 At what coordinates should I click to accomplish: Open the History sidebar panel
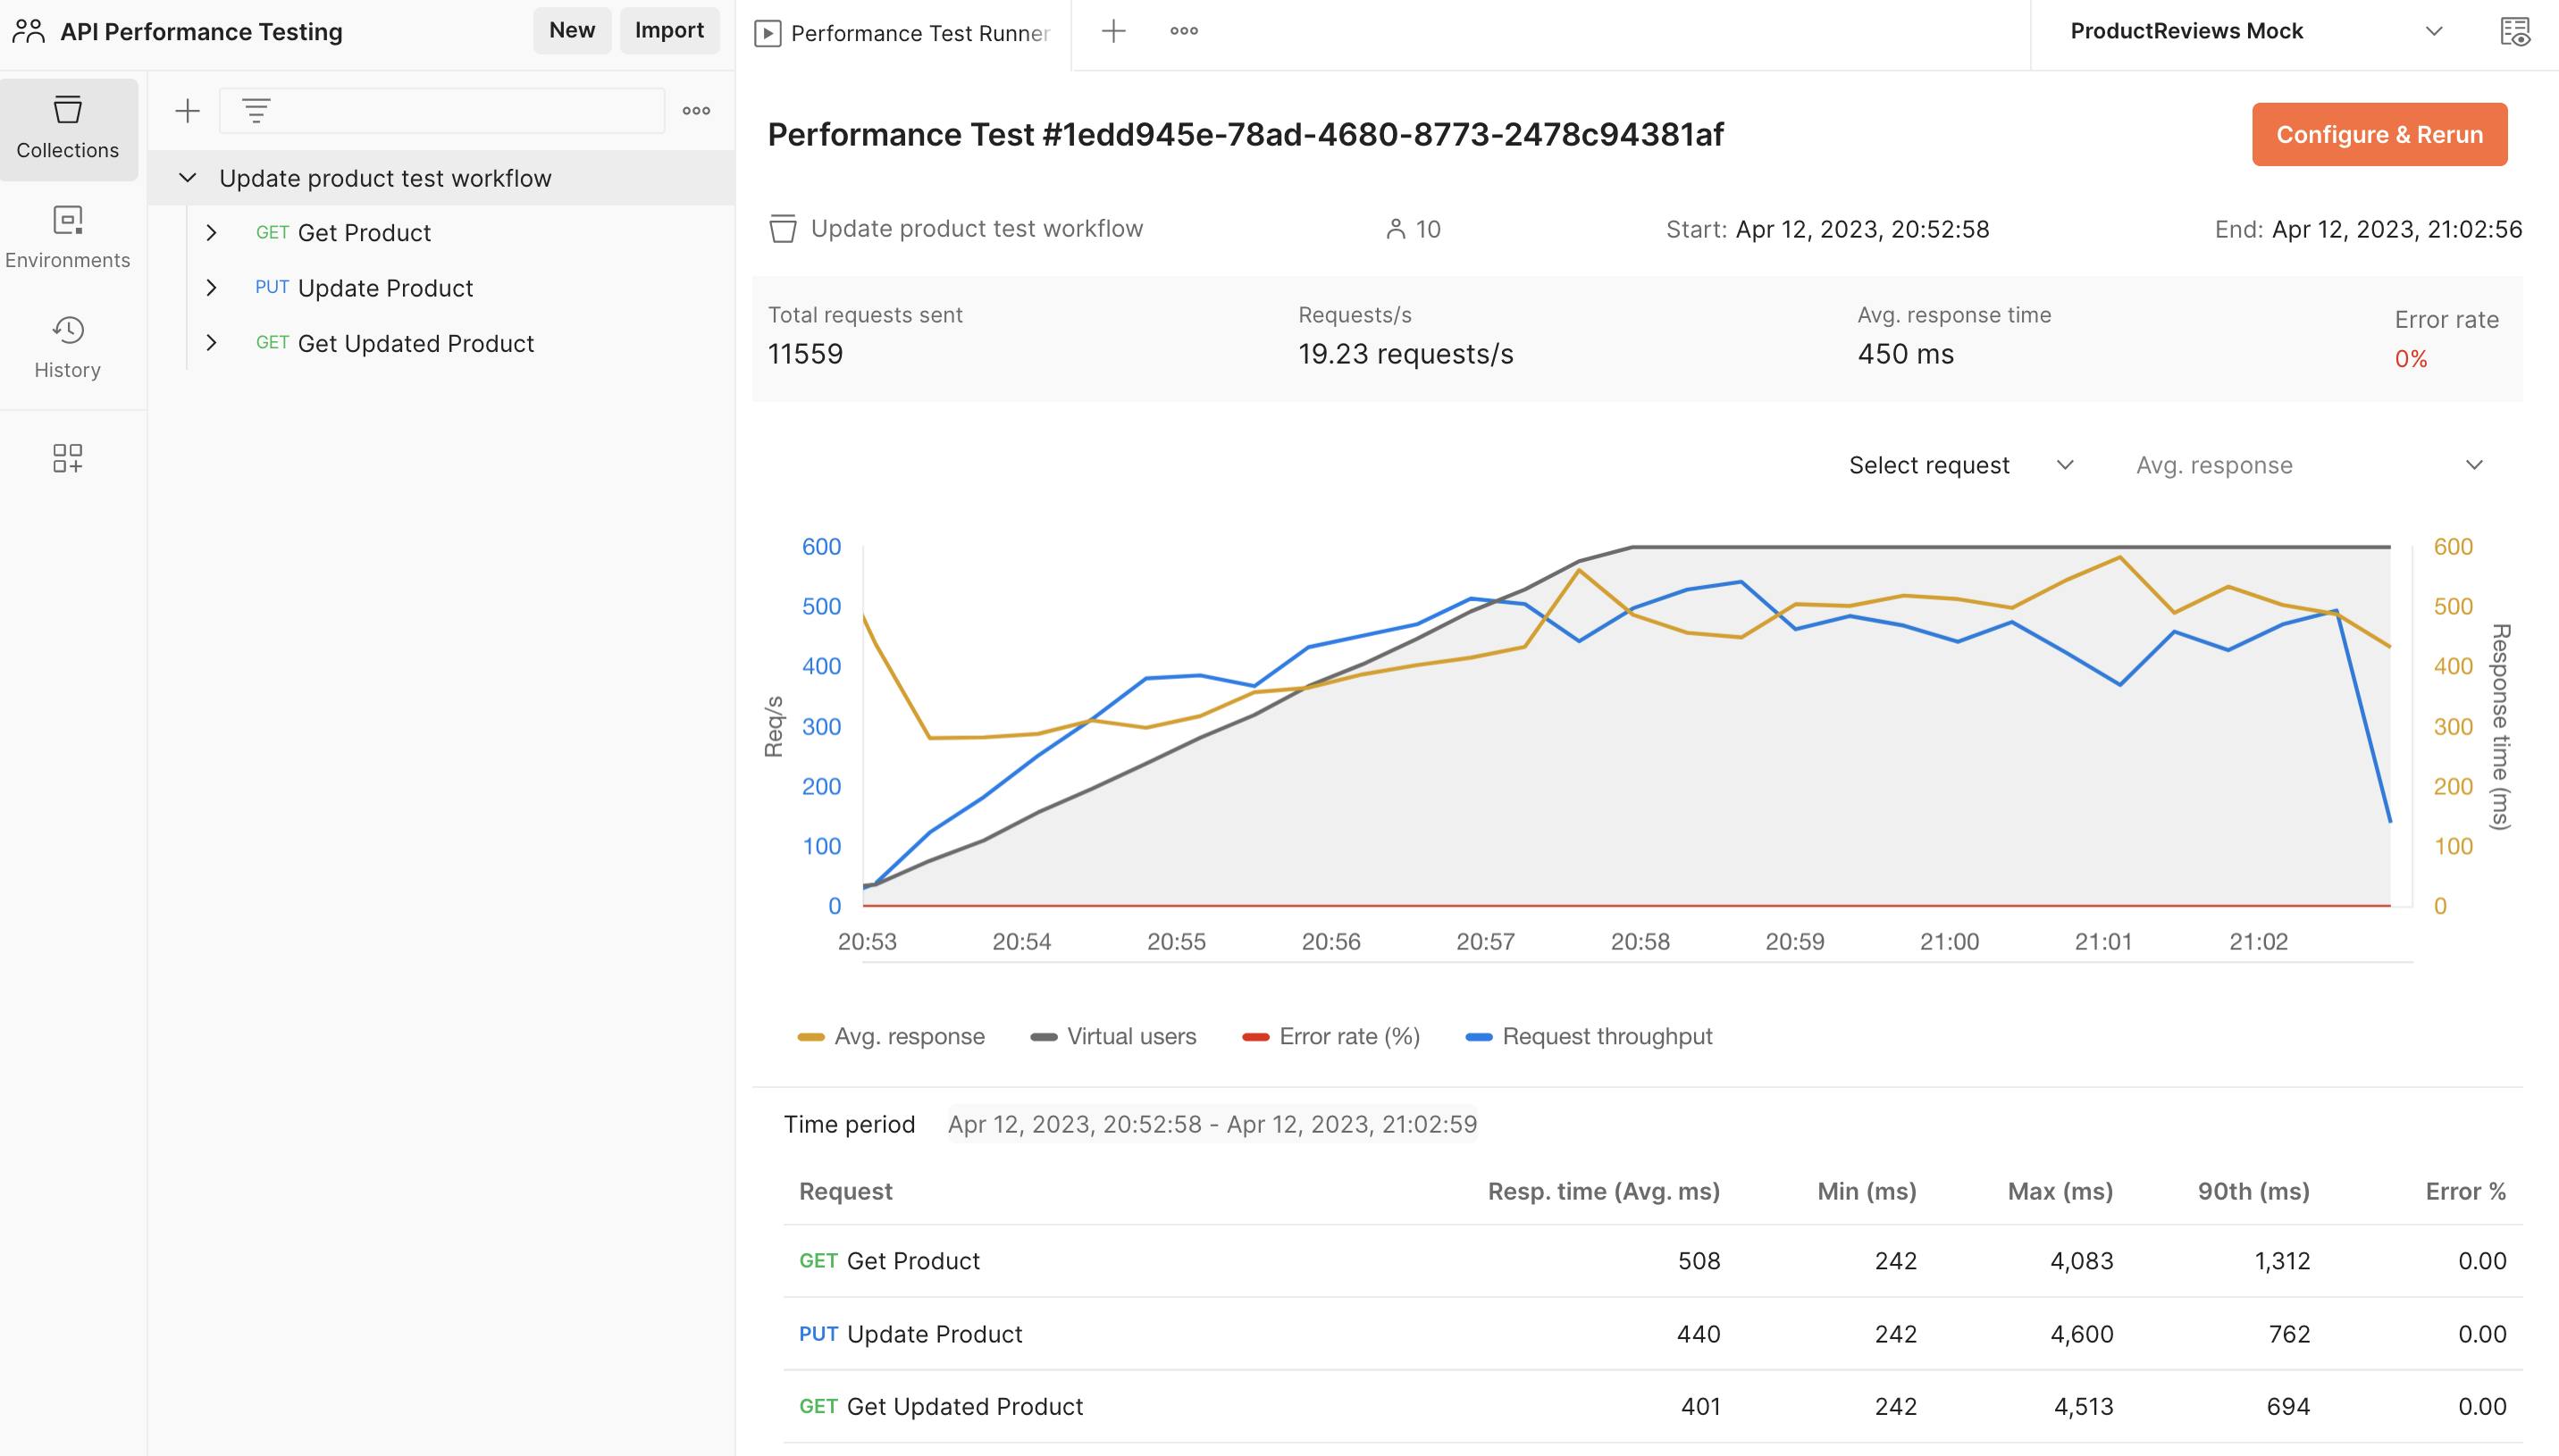coord(68,347)
